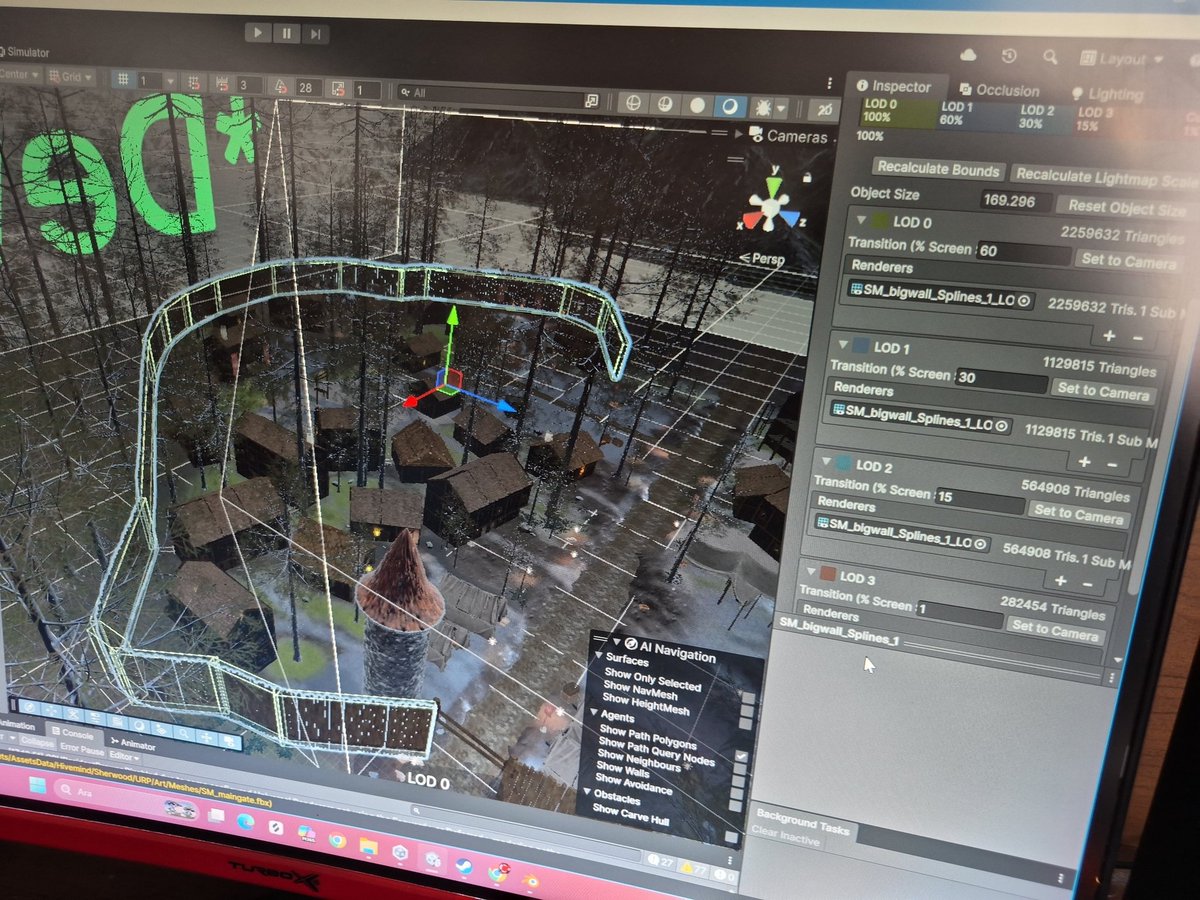Click the rotate snap value field 28
Image resolution: width=1200 pixels, height=900 pixels.
pyautogui.click(x=308, y=88)
